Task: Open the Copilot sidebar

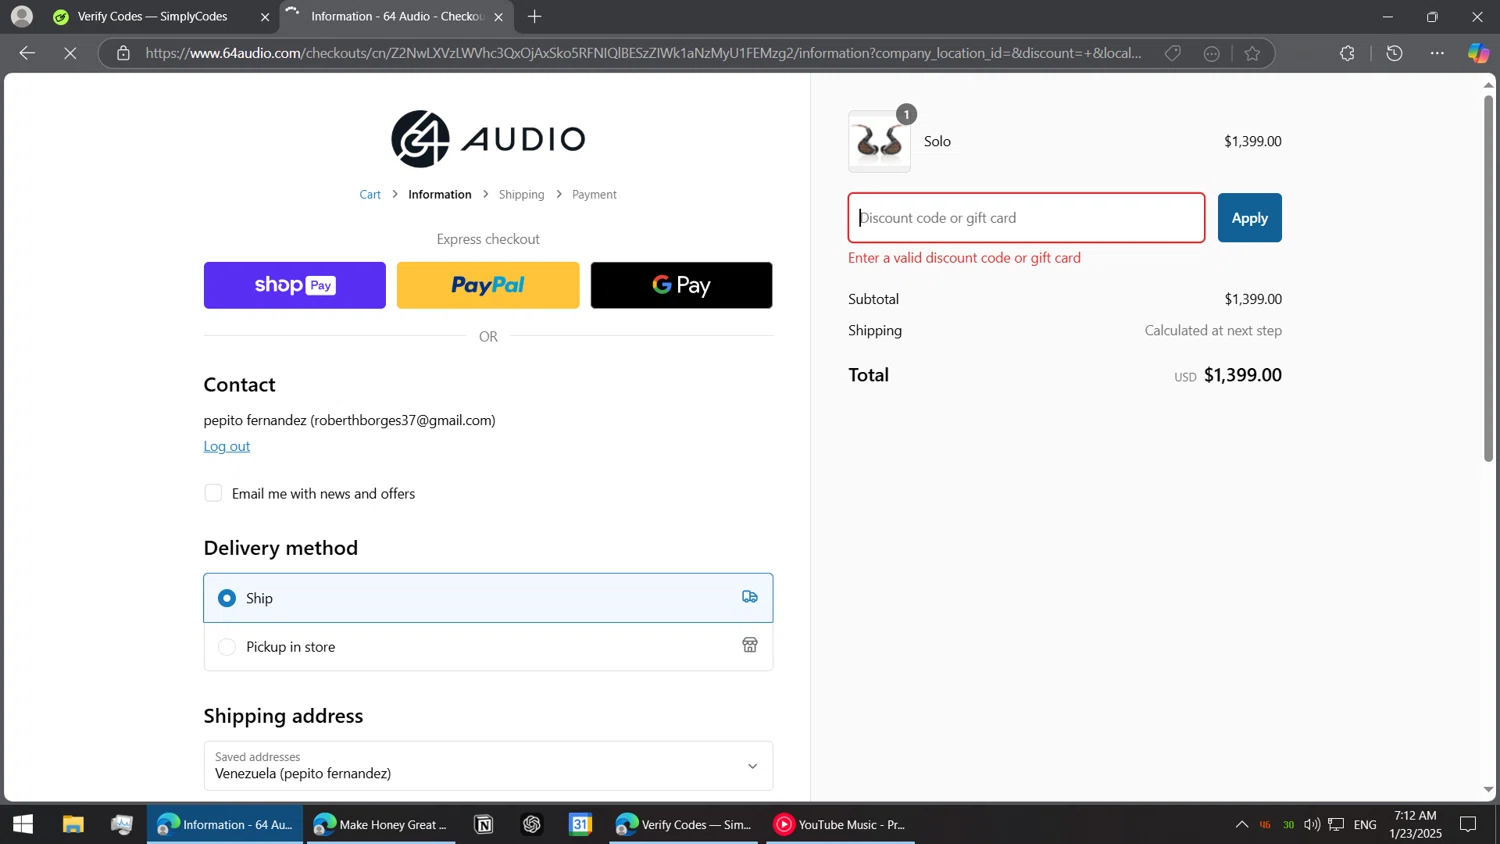Action: (x=1478, y=53)
